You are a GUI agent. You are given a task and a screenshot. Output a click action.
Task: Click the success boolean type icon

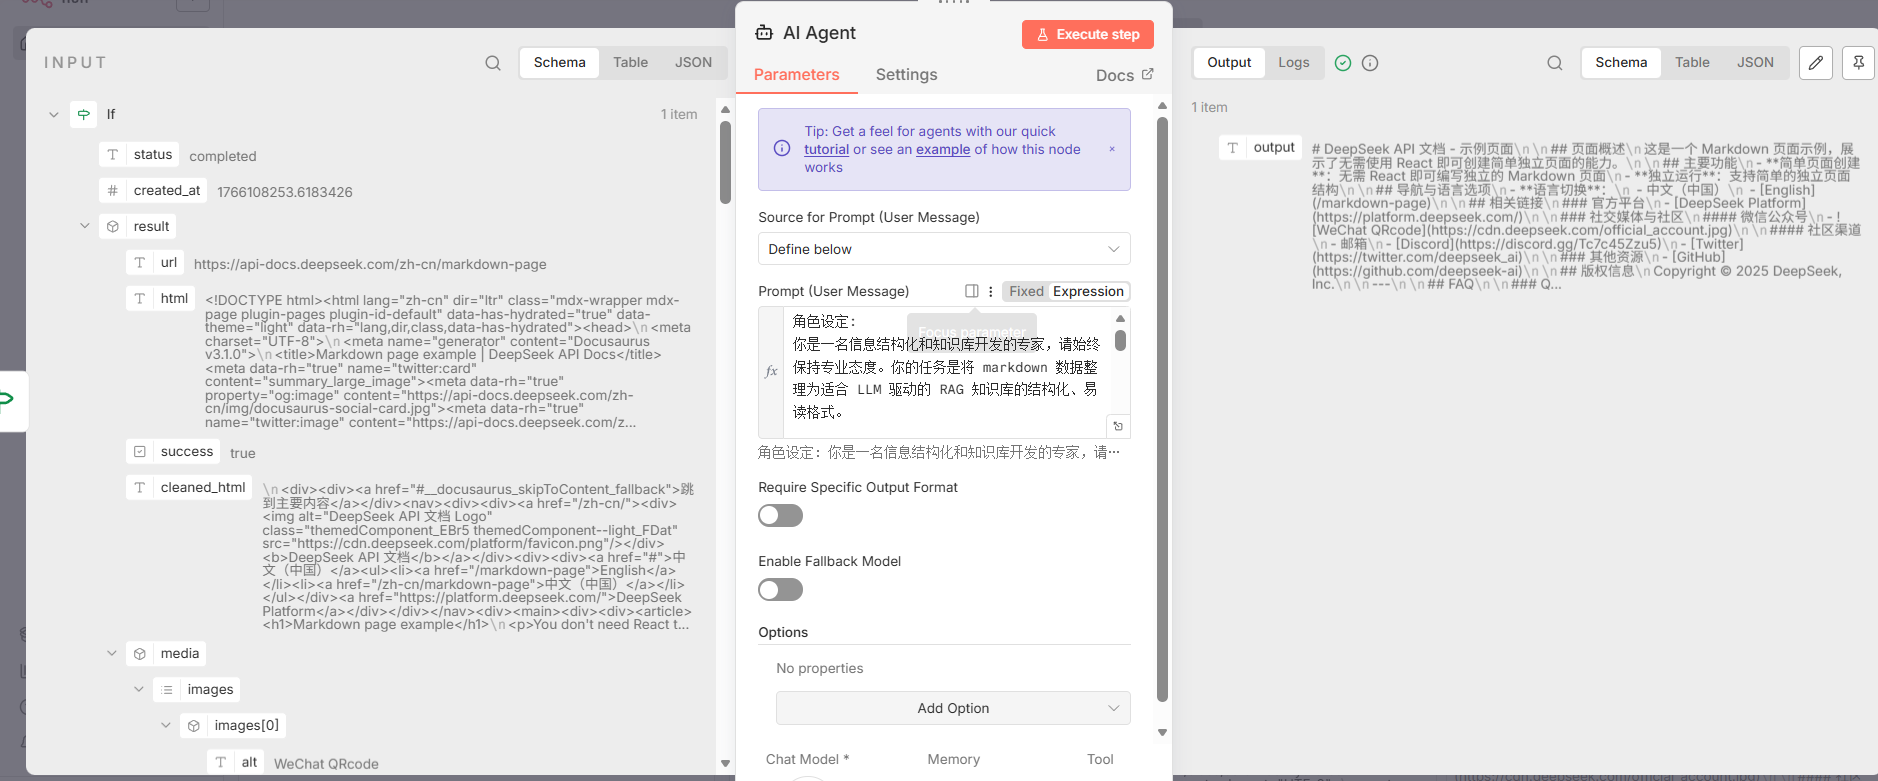click(x=140, y=452)
